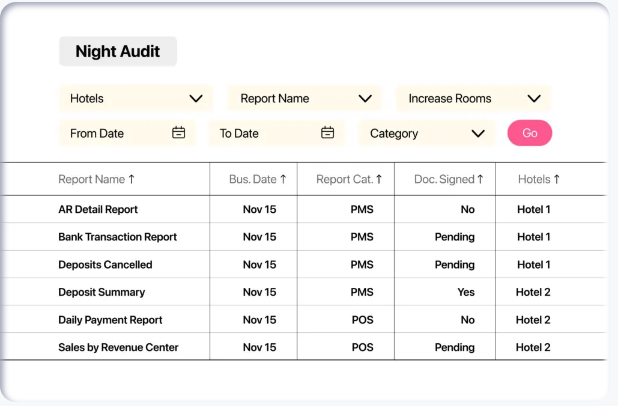Screen dimensions: 618x406
Task: Sort by Report Cat. arrow icon
Action: [380, 180]
